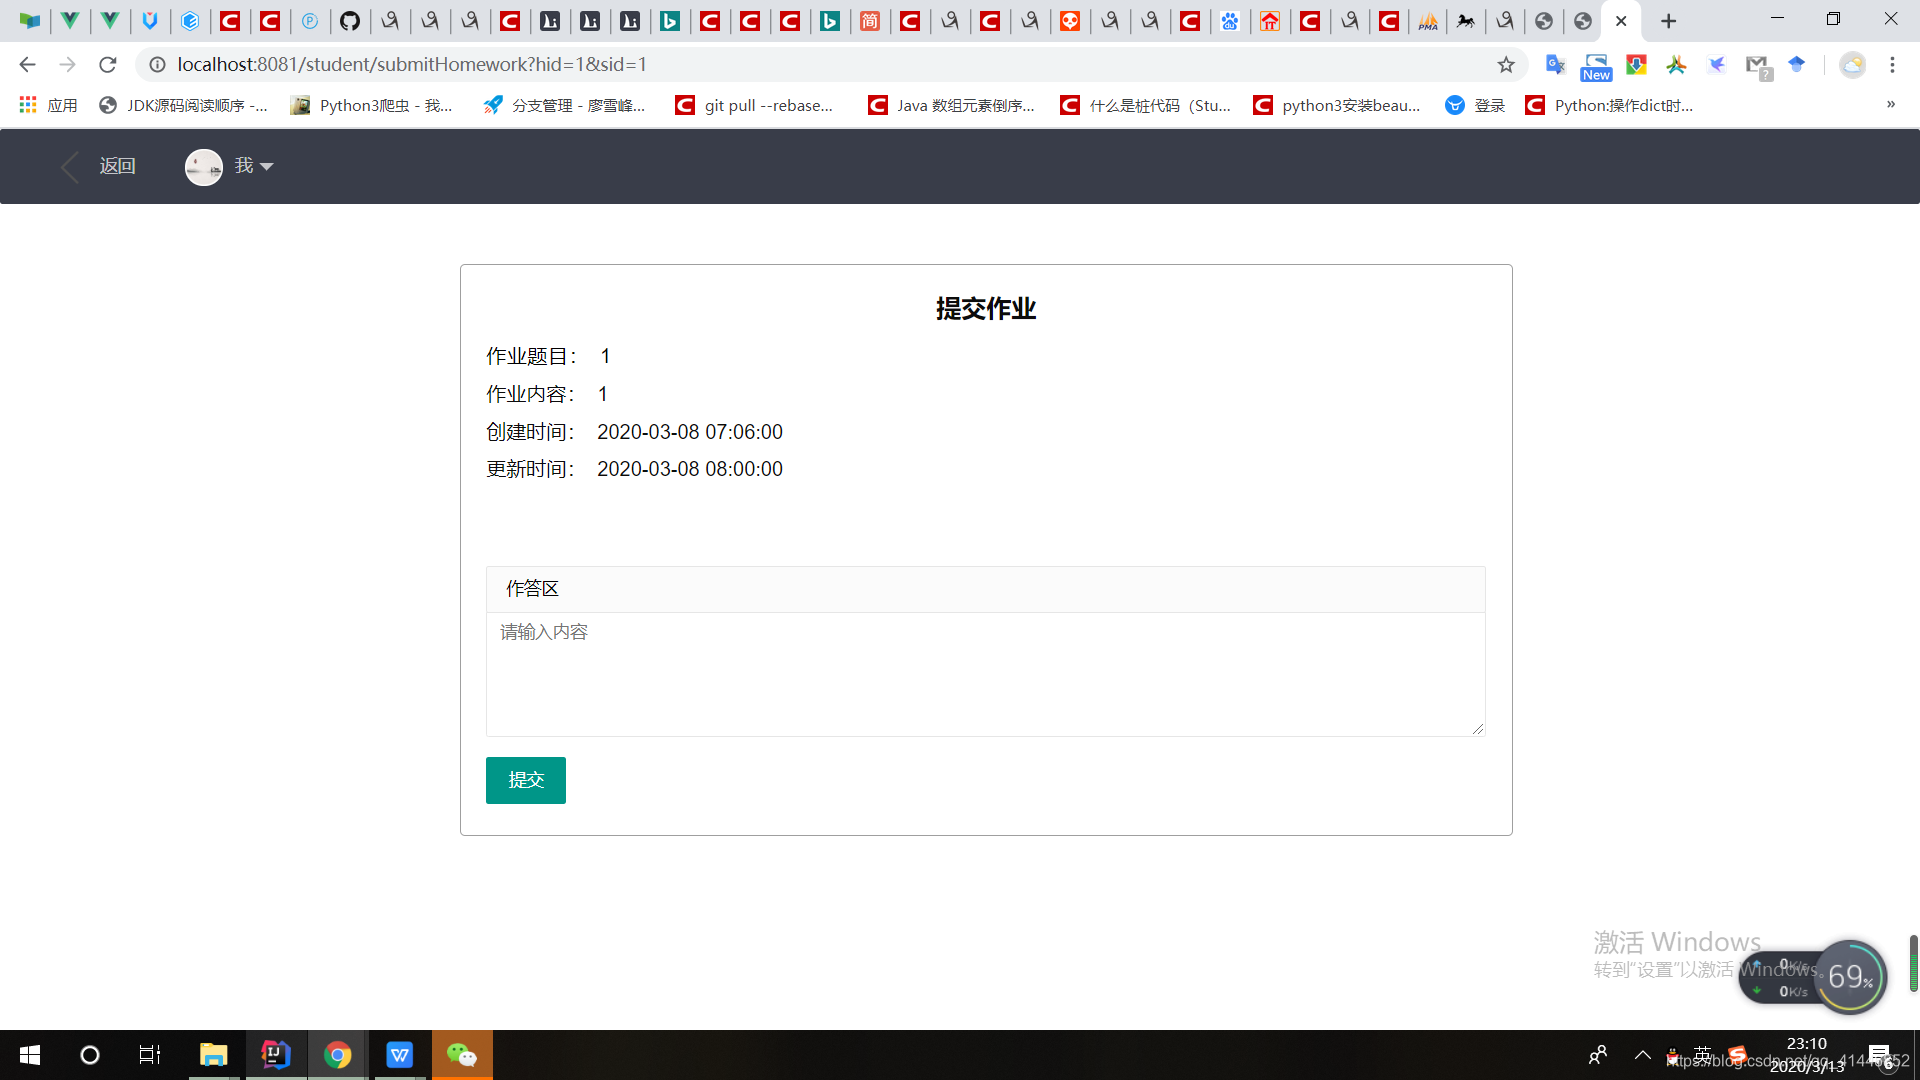The width and height of the screenshot is (1920, 1080).
Task: Launch WeChat from the taskbar
Action: pyautogui.click(x=461, y=1054)
